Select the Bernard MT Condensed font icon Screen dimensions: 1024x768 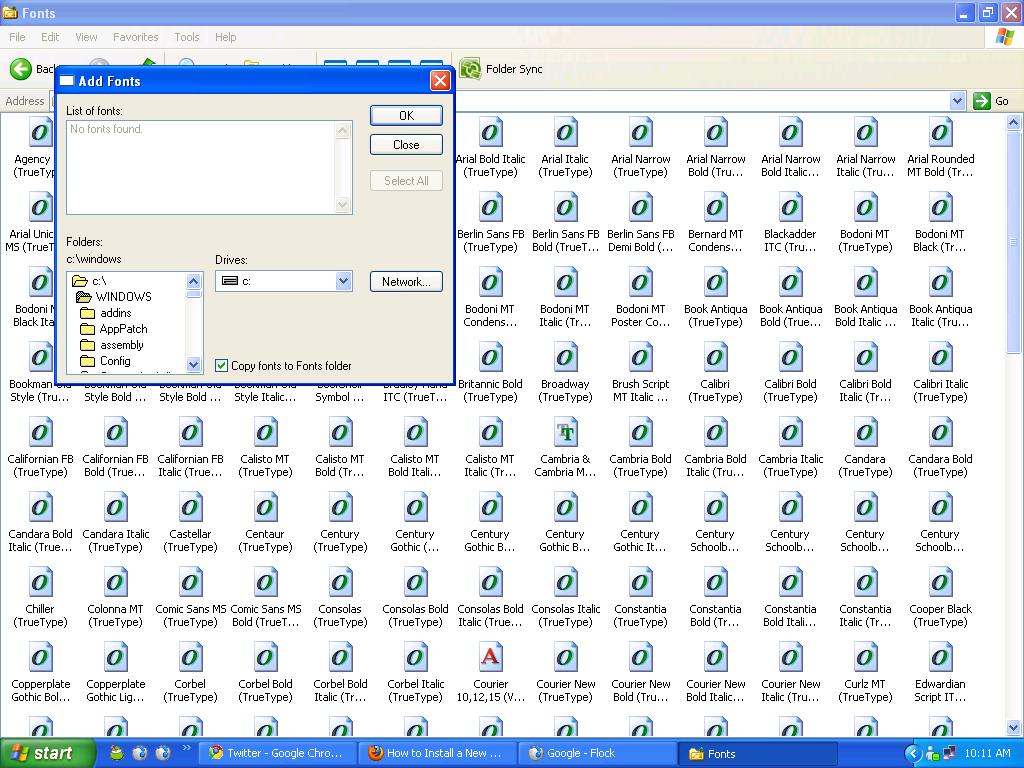(x=715, y=208)
